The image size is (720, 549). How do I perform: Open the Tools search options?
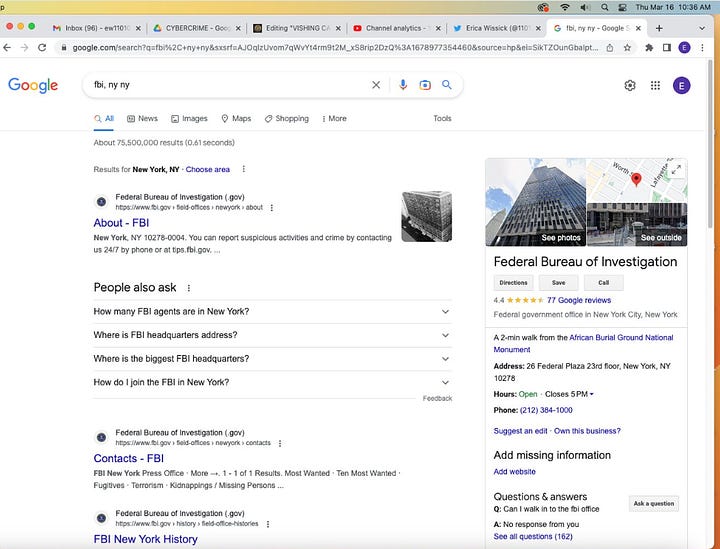[x=442, y=118]
